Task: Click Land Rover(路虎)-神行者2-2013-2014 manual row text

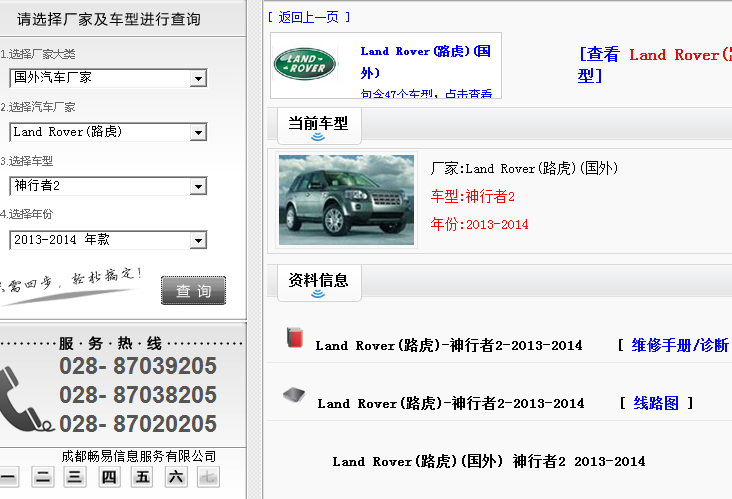Action: tap(449, 345)
